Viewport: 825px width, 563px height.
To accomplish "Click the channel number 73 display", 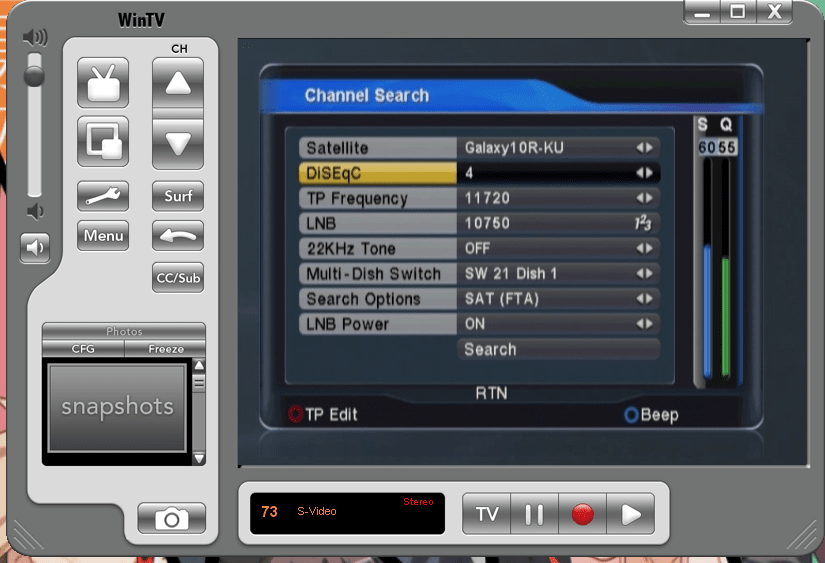I will point(269,511).
